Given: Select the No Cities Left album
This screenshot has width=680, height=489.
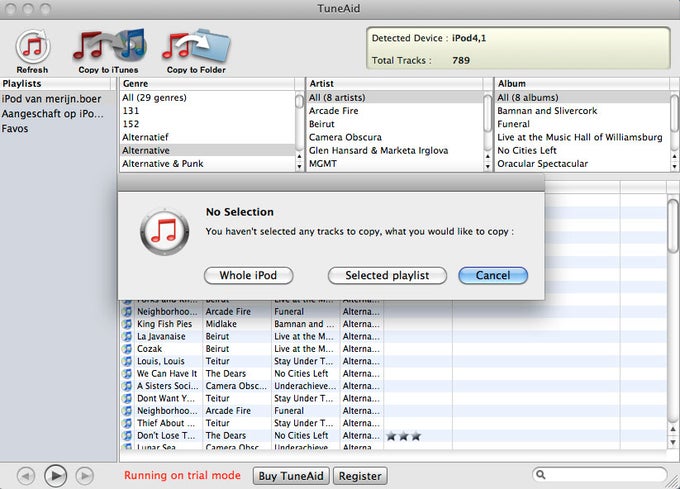Looking at the screenshot, I should point(582,150).
